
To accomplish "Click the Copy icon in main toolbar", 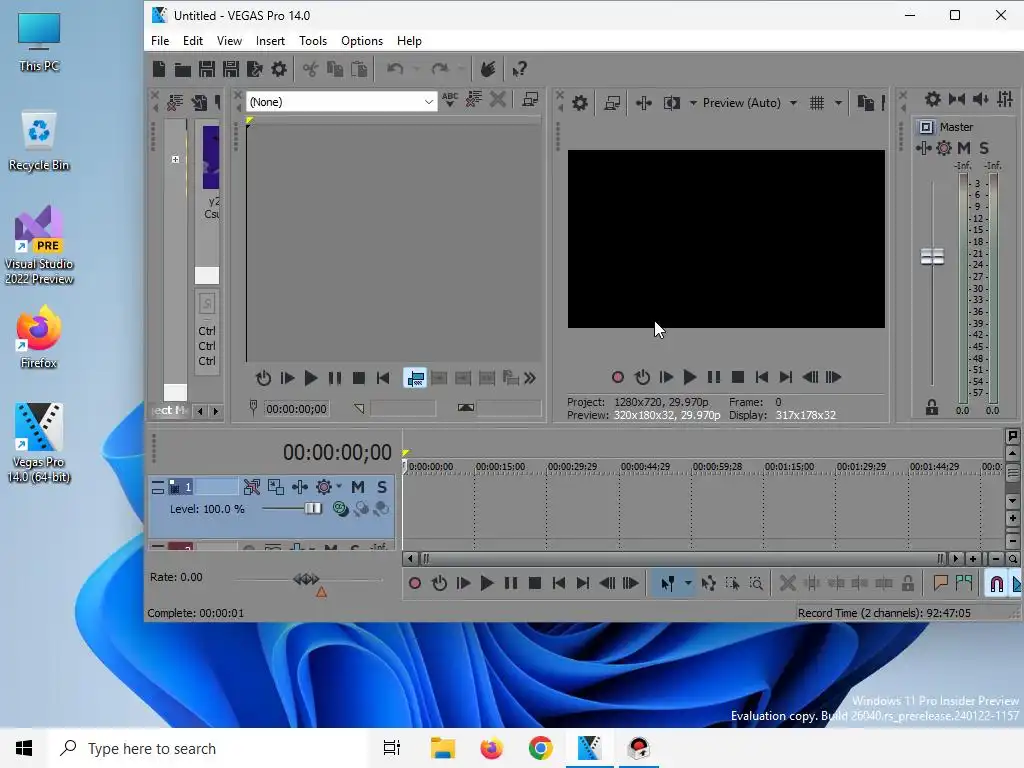I will click(x=334, y=69).
